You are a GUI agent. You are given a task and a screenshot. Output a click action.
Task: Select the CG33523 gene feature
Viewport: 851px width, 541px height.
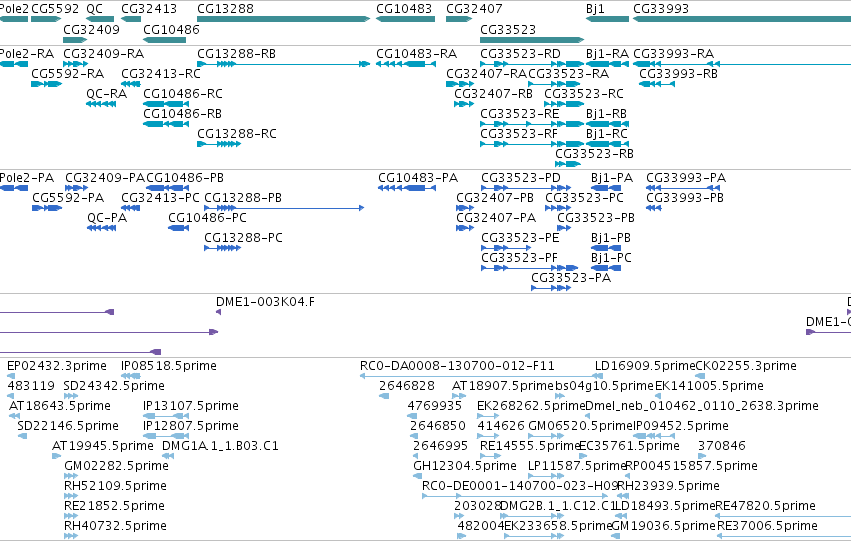coord(532,40)
